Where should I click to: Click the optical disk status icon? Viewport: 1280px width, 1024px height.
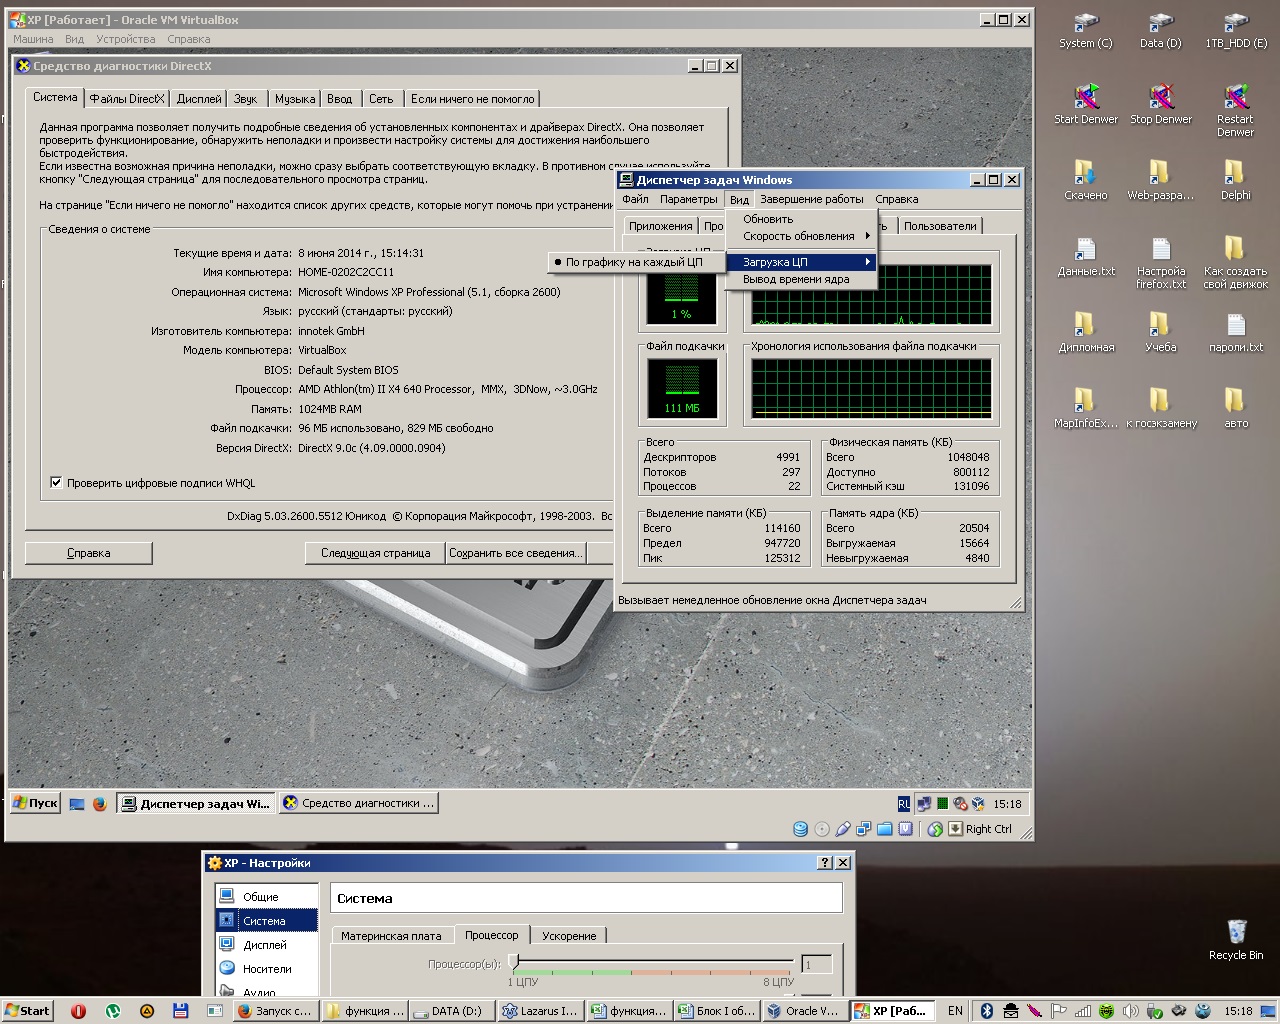[x=822, y=829]
